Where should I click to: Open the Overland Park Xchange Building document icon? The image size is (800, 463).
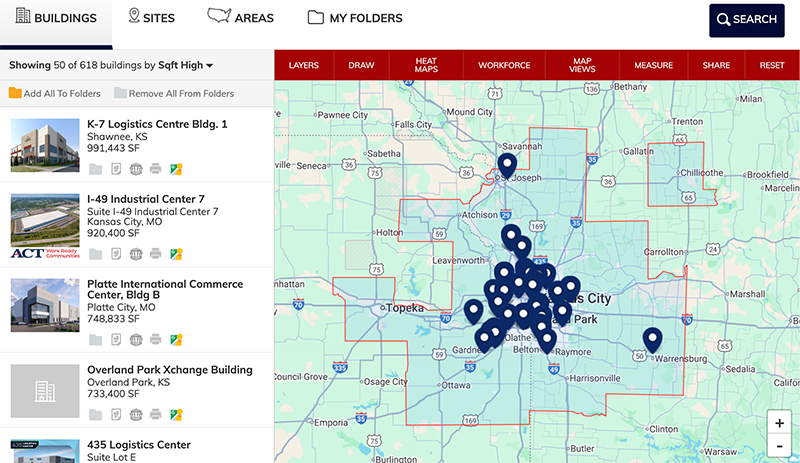(x=116, y=415)
